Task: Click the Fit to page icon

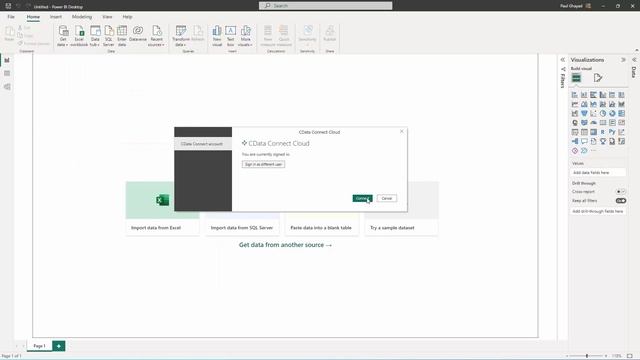Action: coord(630,356)
